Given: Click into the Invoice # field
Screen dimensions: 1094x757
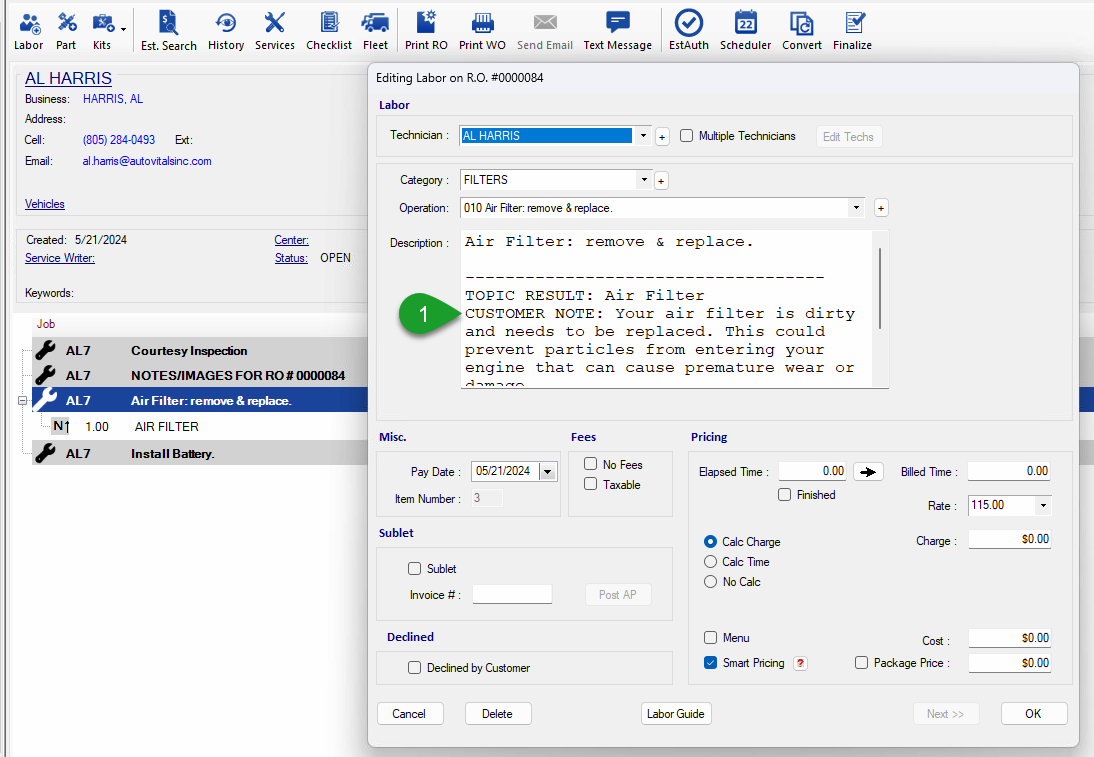Looking at the screenshot, I should 512,594.
